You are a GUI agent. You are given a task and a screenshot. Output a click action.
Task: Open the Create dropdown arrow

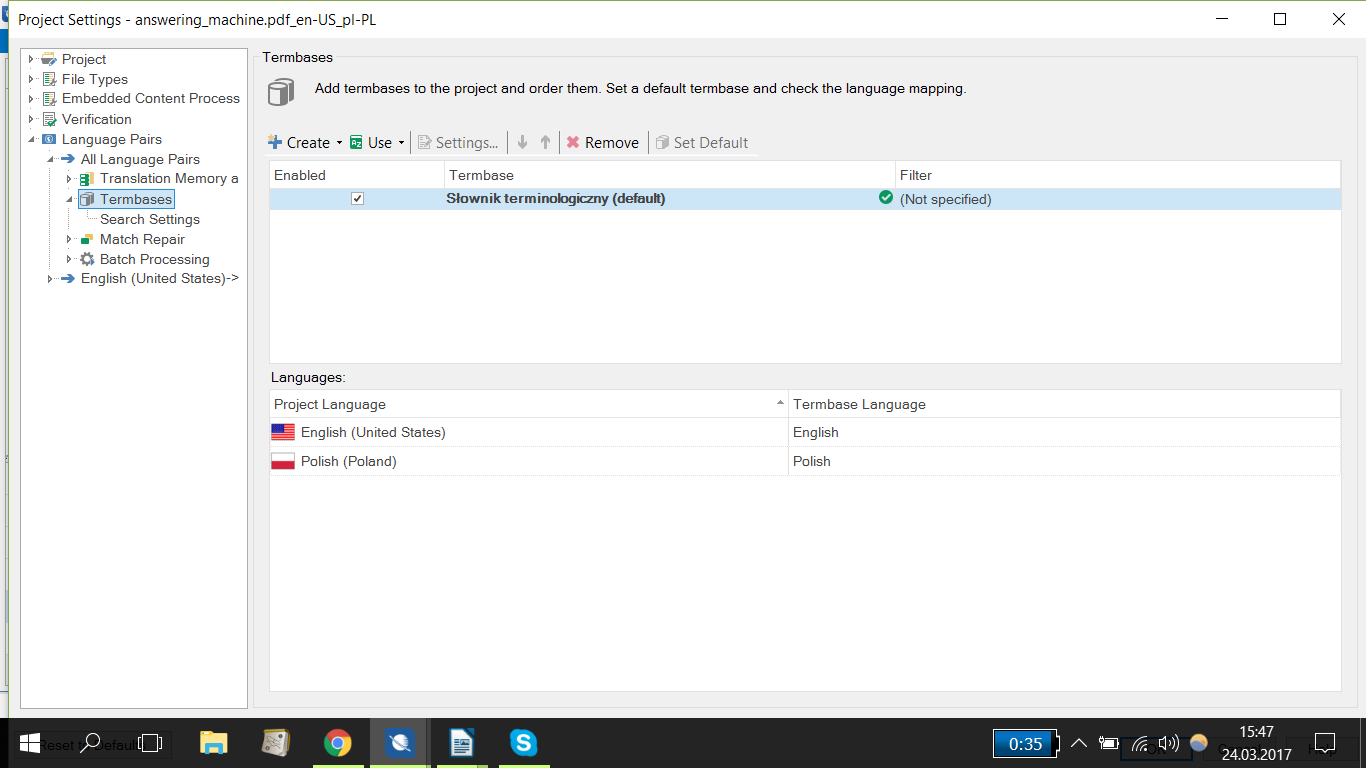tap(339, 143)
